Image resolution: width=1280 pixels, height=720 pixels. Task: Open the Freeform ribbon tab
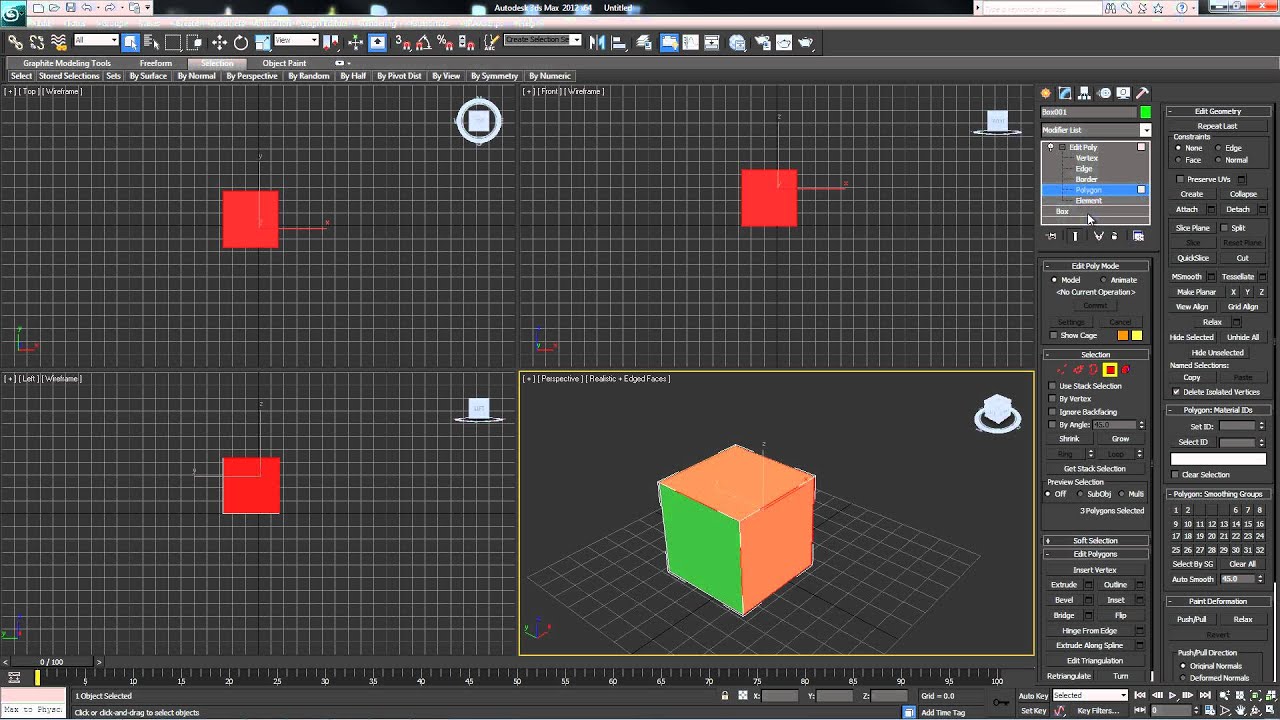point(155,63)
